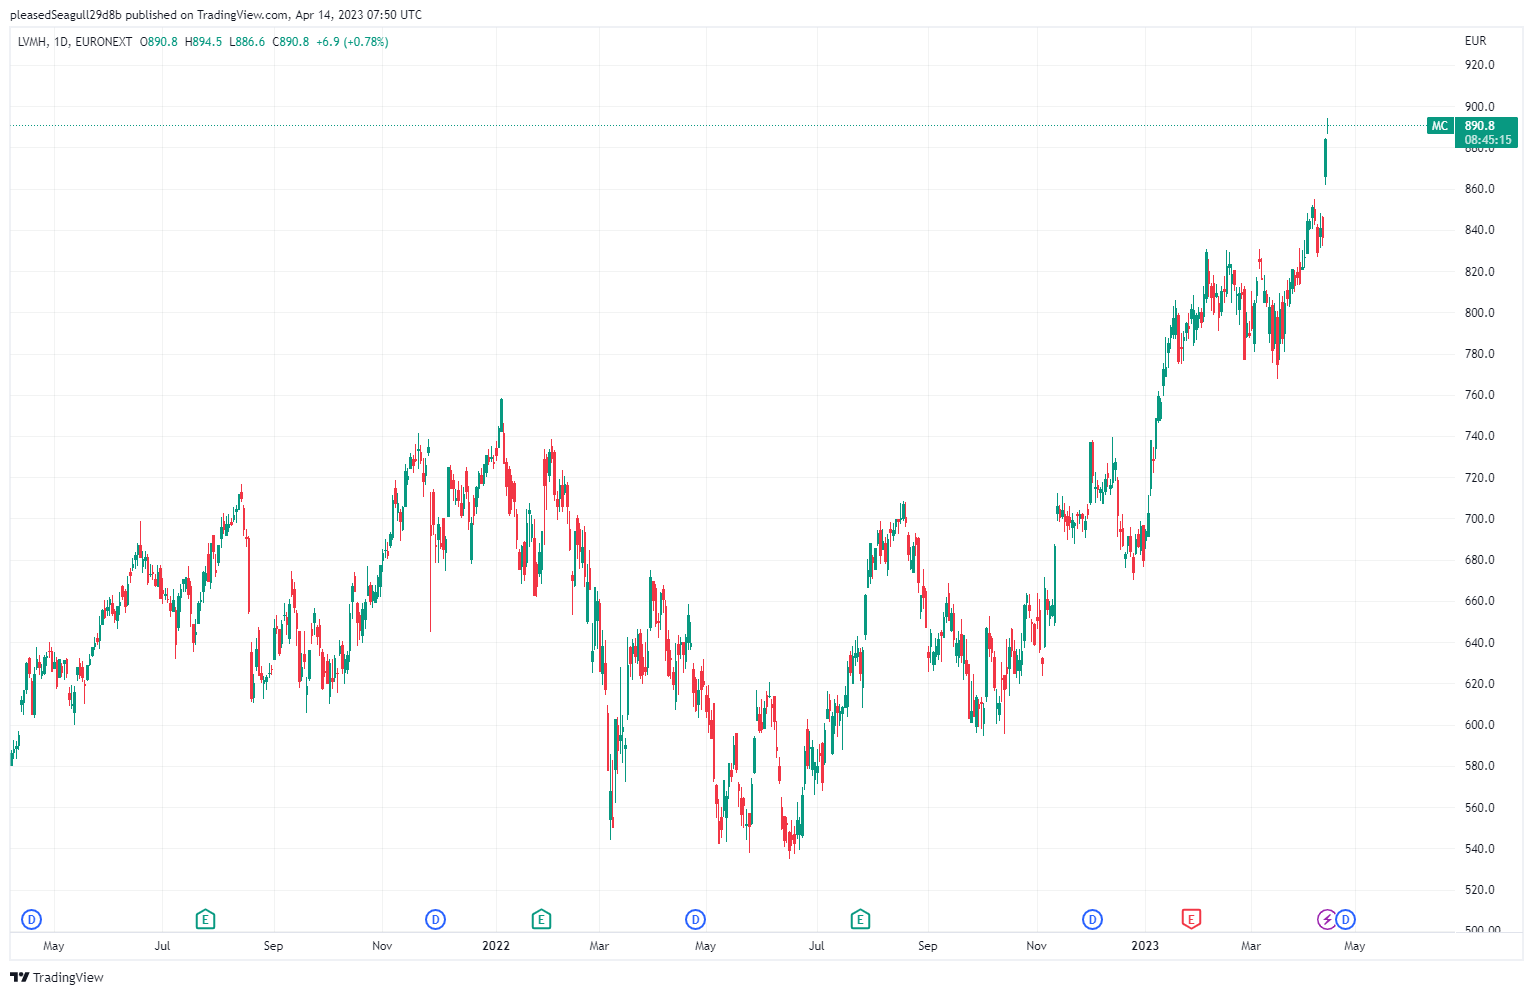Click the 2023 label on the time axis
The image size is (1533, 995).
point(1145,945)
